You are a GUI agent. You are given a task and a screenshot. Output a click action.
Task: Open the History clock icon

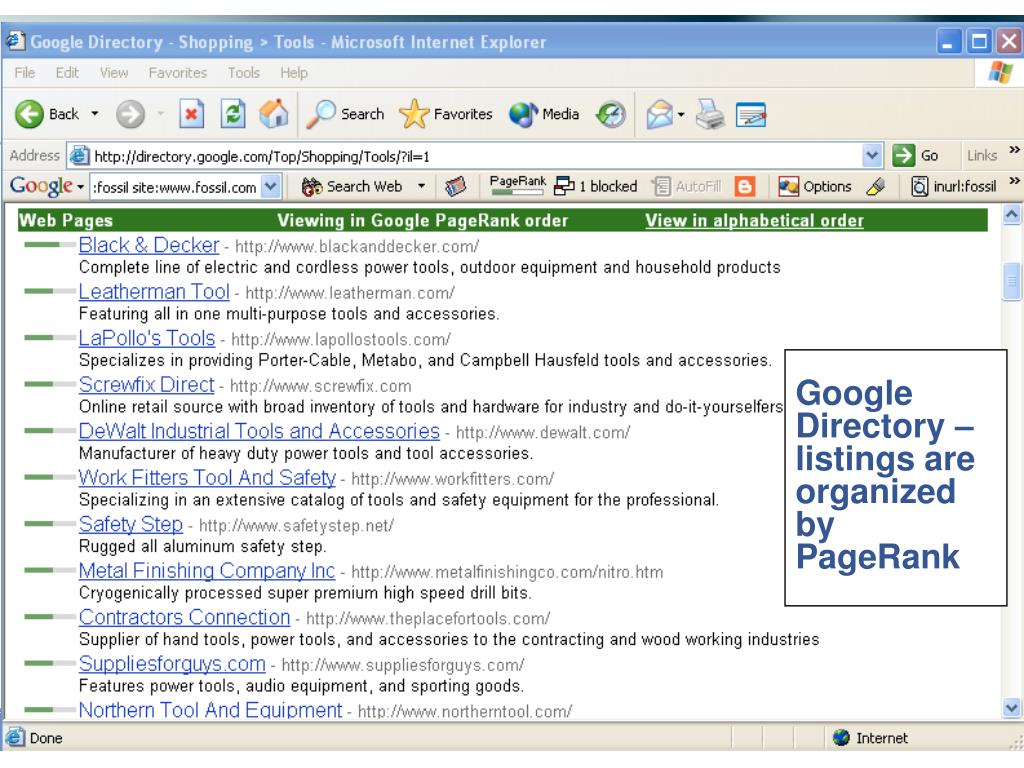pyautogui.click(x=611, y=114)
